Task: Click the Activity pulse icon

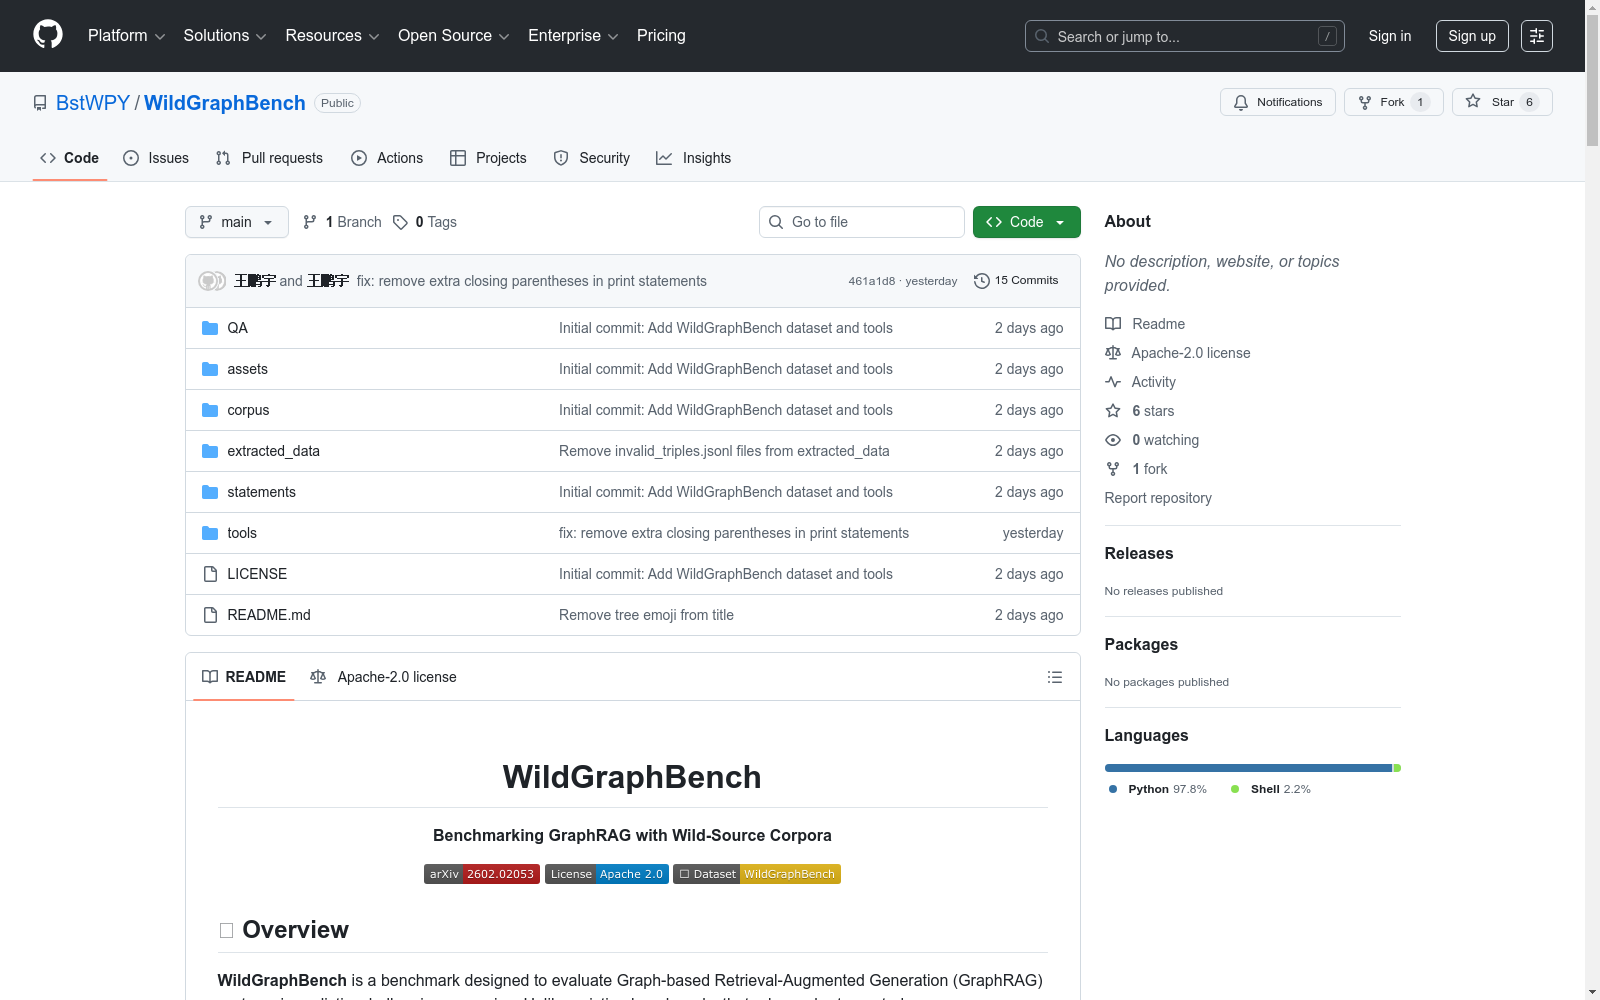Action: coord(1113,382)
